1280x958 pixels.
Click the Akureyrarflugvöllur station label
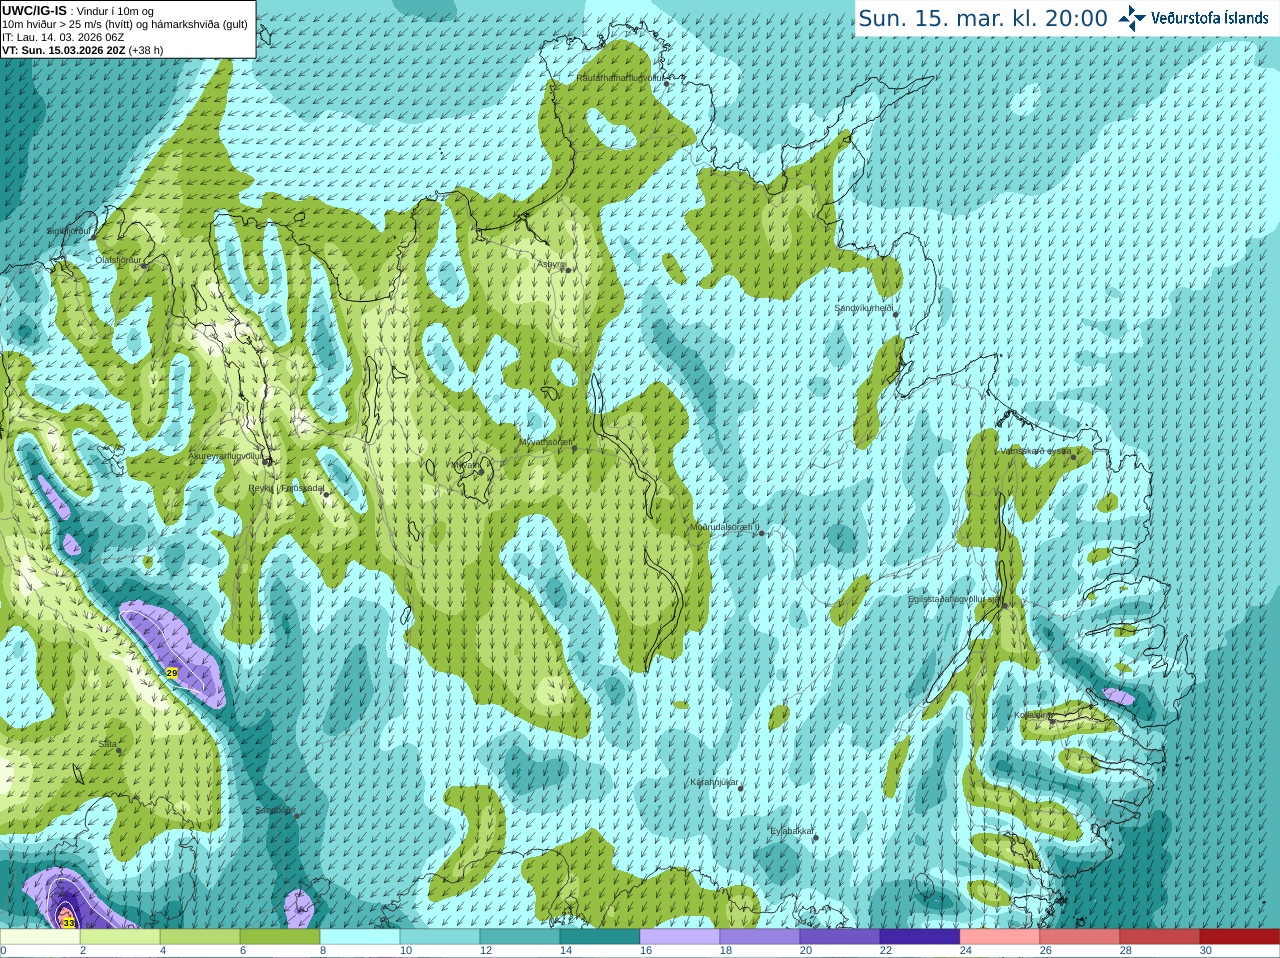[226, 456]
